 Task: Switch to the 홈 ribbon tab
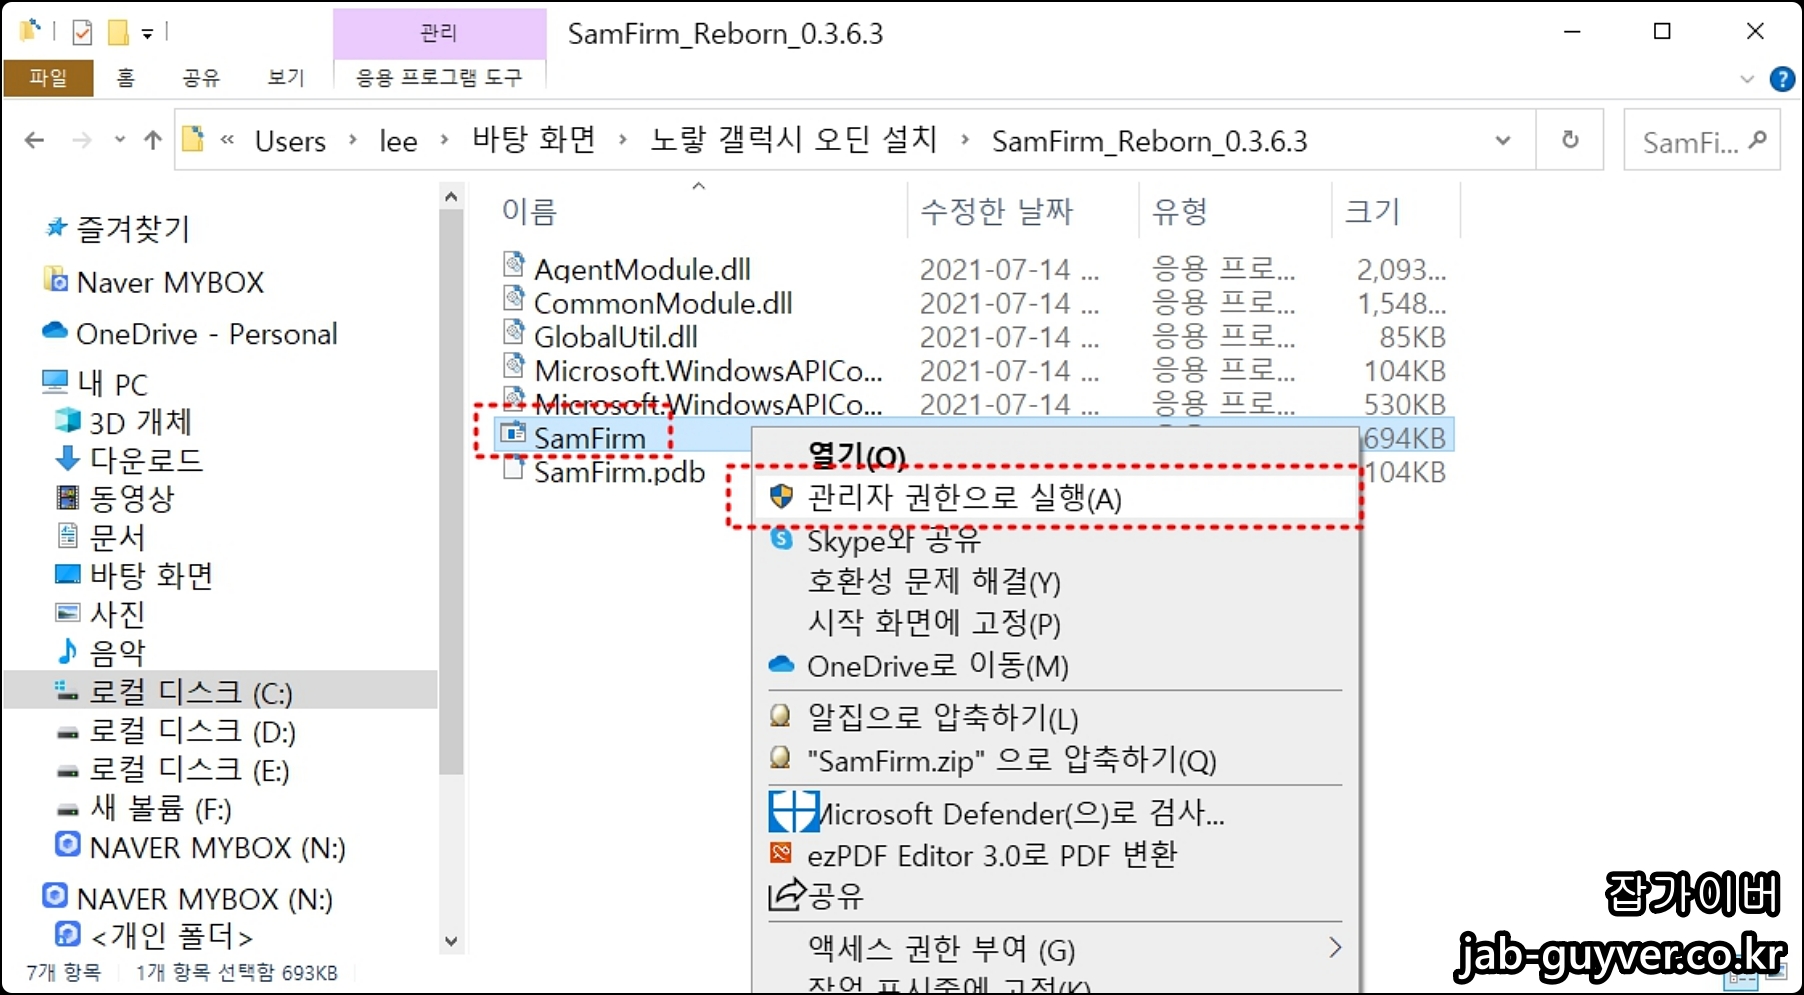point(125,77)
